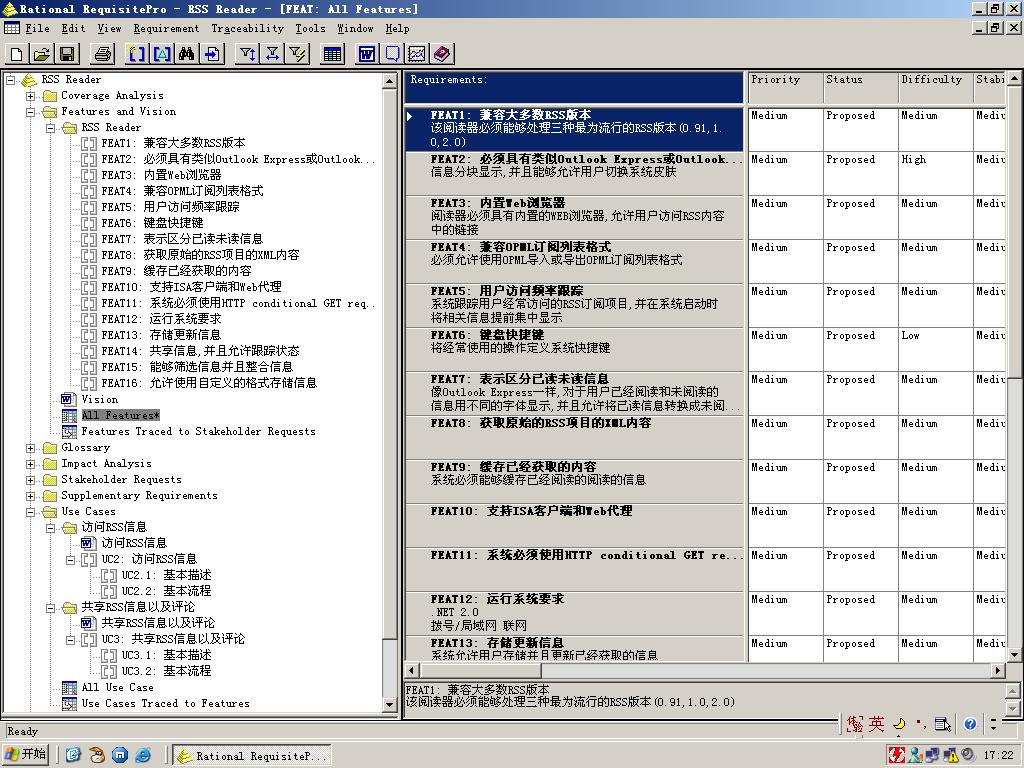This screenshot has height=768, width=1024.
Task: Click the metrics chart toolbar icon
Action: (417, 54)
